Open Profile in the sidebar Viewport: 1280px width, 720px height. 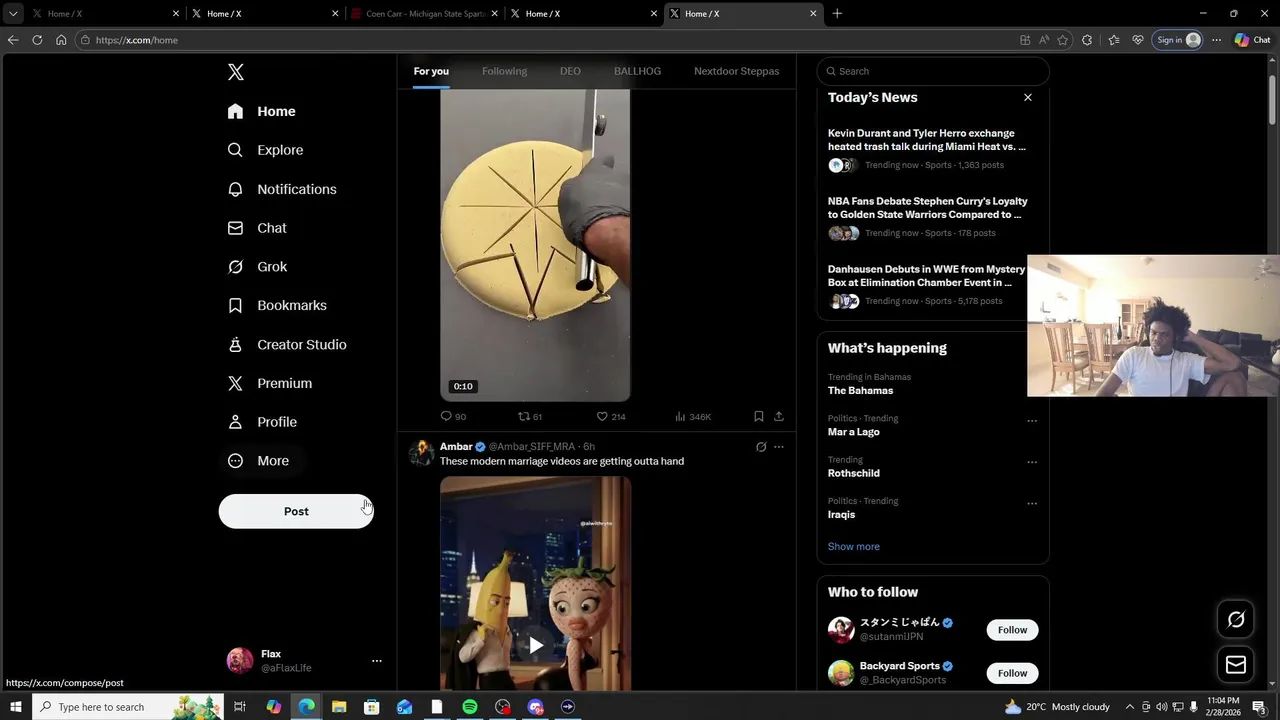(263, 422)
